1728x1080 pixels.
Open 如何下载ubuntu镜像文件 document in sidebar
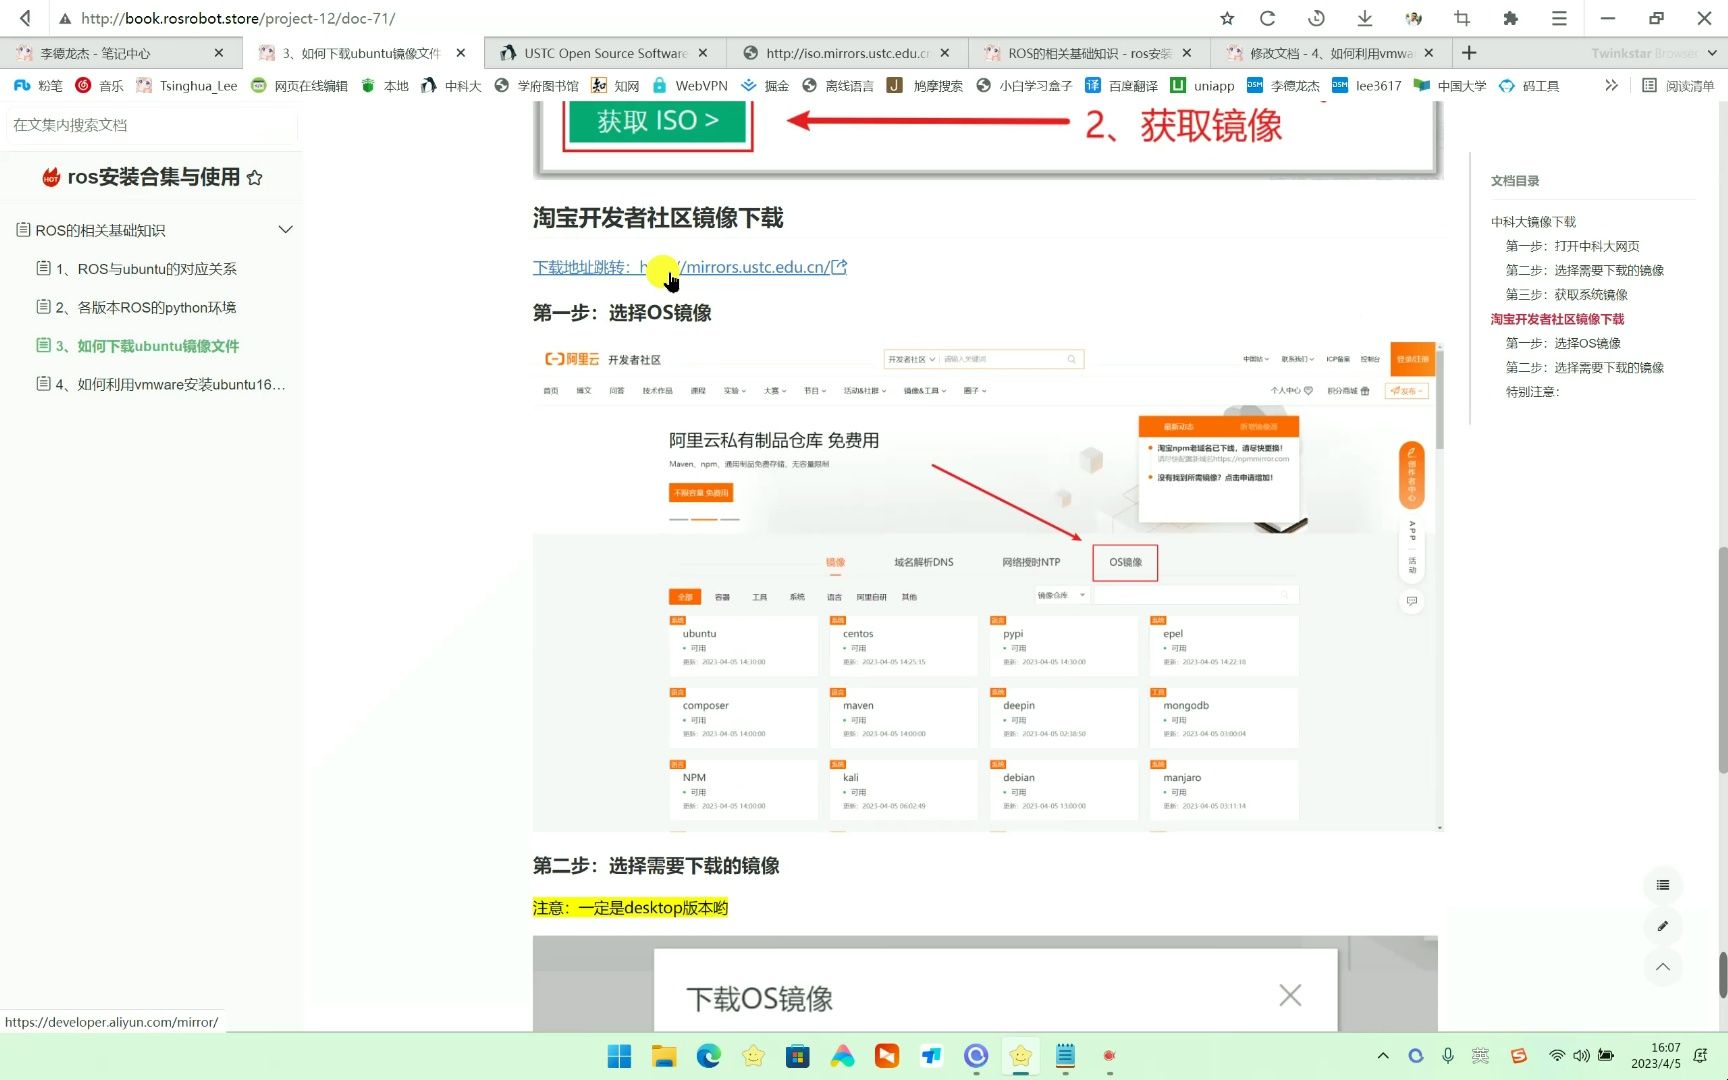pos(147,346)
